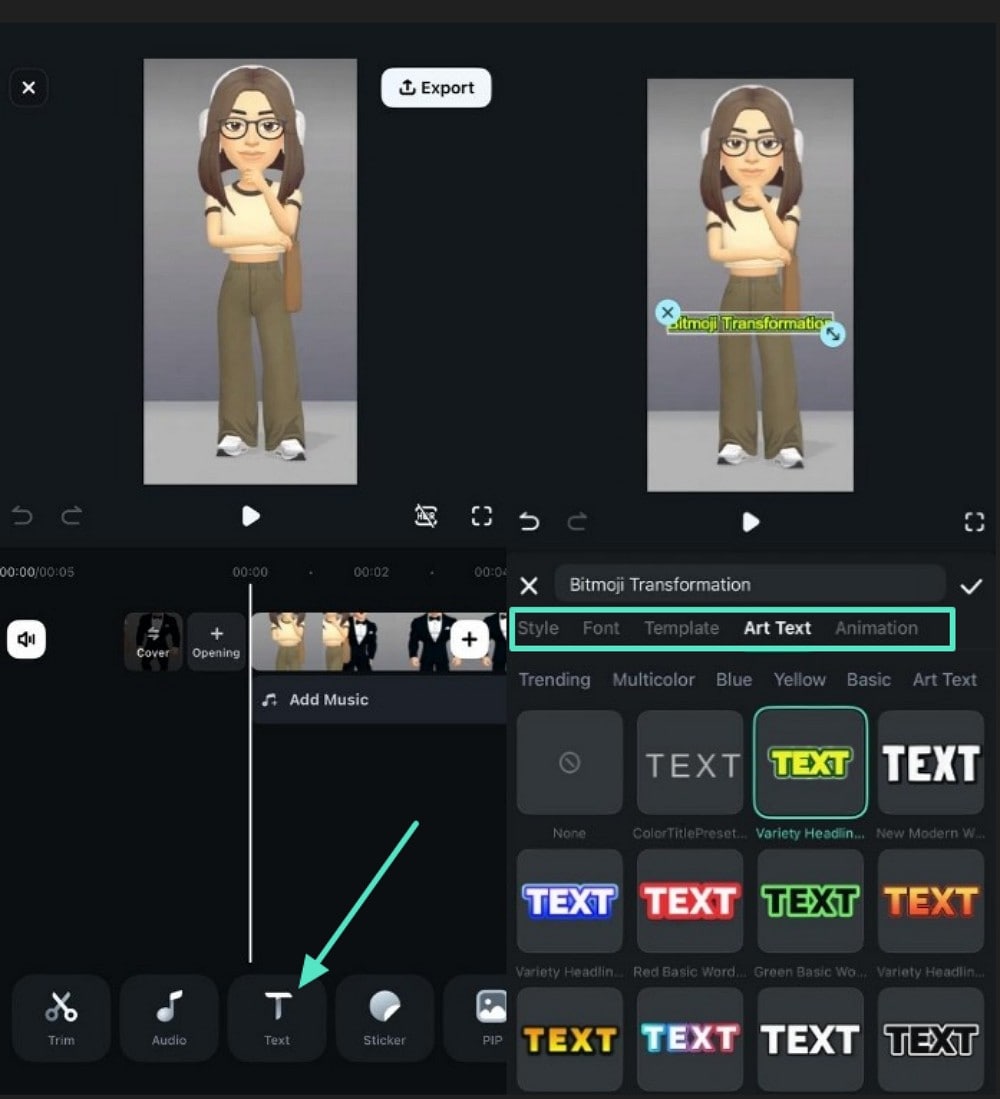1000x1099 pixels.
Task: Add an Opening clip to the timeline
Action: click(x=216, y=640)
